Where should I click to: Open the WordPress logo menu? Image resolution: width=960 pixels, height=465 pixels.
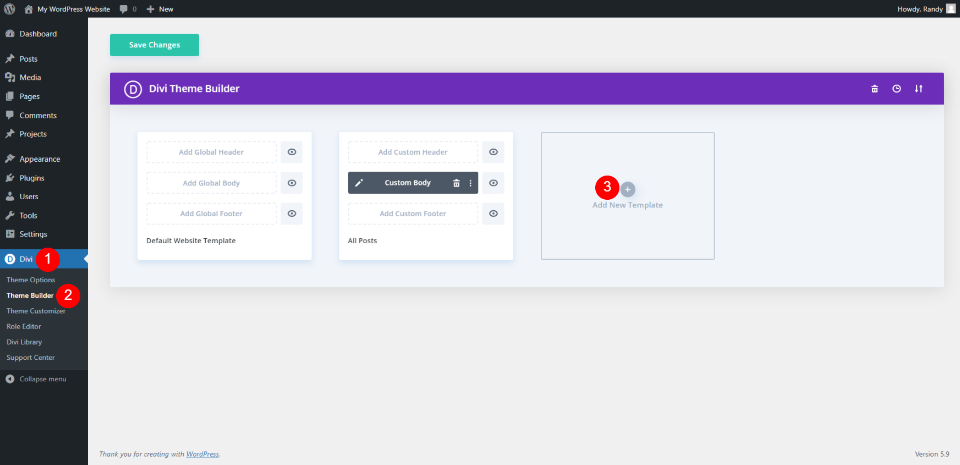tap(10, 9)
